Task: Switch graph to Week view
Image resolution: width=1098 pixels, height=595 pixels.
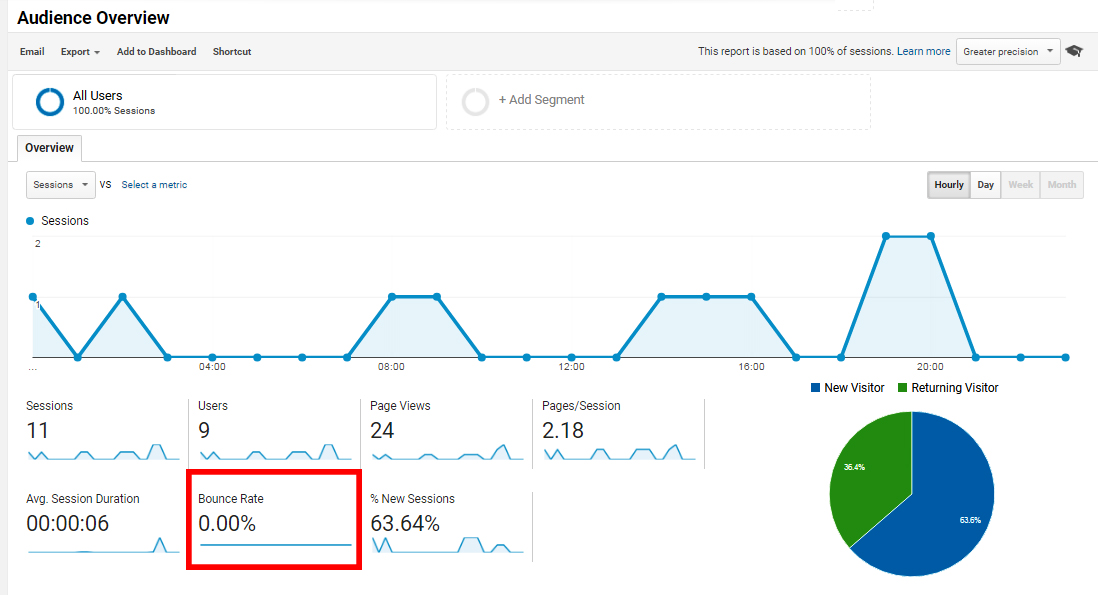Action: click(x=1020, y=185)
